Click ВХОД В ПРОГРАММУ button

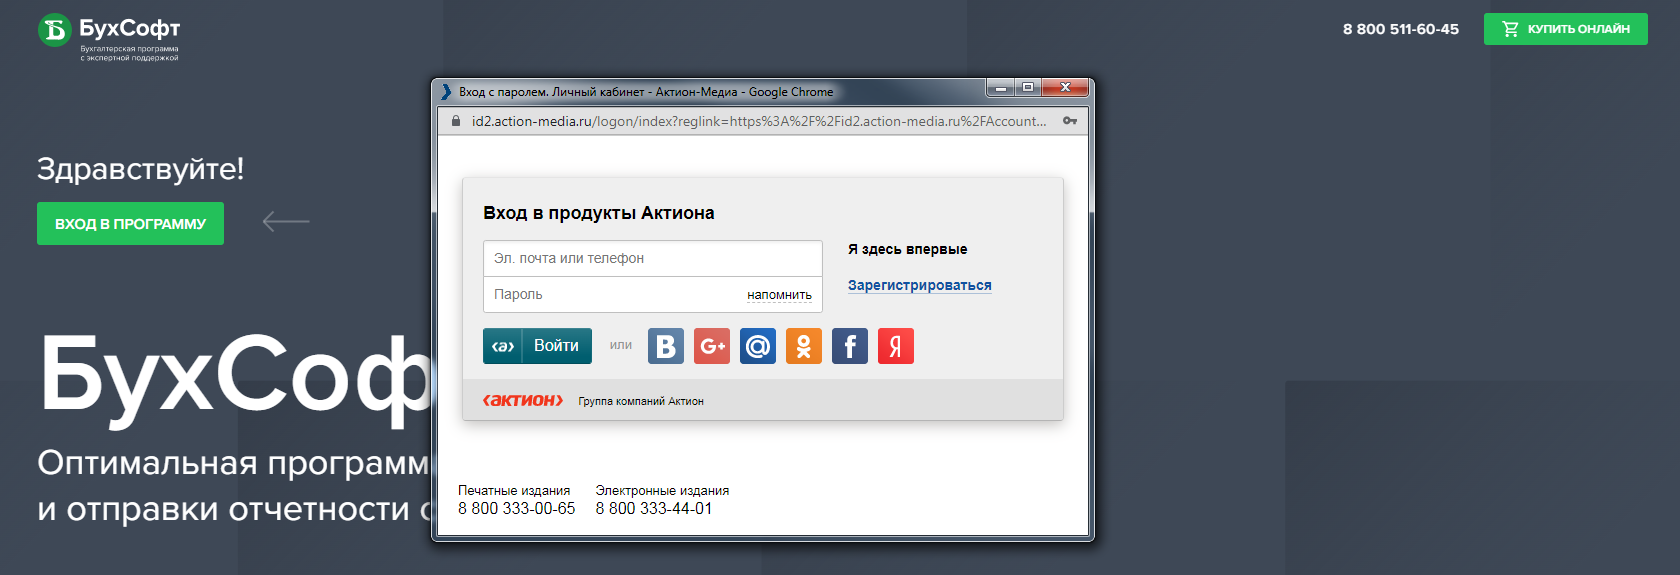coord(130,224)
